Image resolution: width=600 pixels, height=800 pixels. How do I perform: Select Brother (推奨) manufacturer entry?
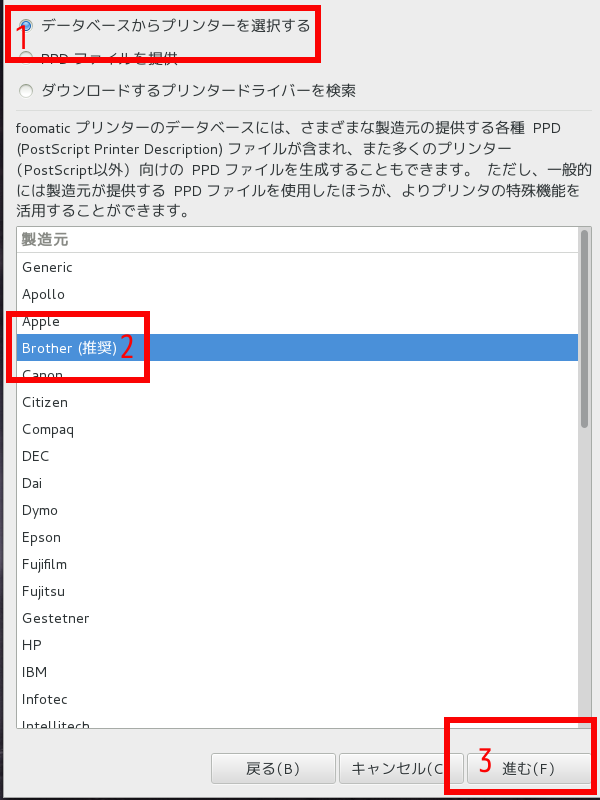click(x=68, y=348)
